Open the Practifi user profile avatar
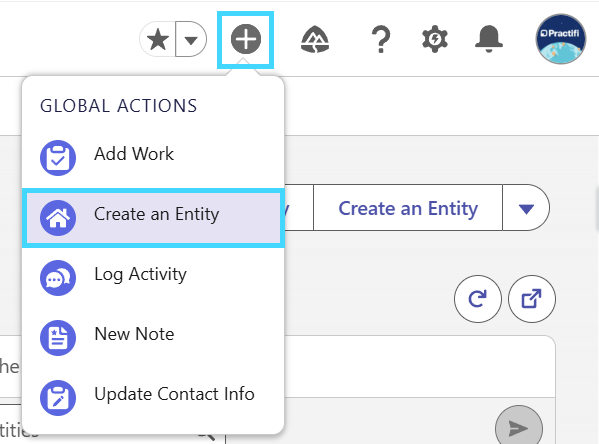Image resolution: width=599 pixels, height=444 pixels. 560,39
